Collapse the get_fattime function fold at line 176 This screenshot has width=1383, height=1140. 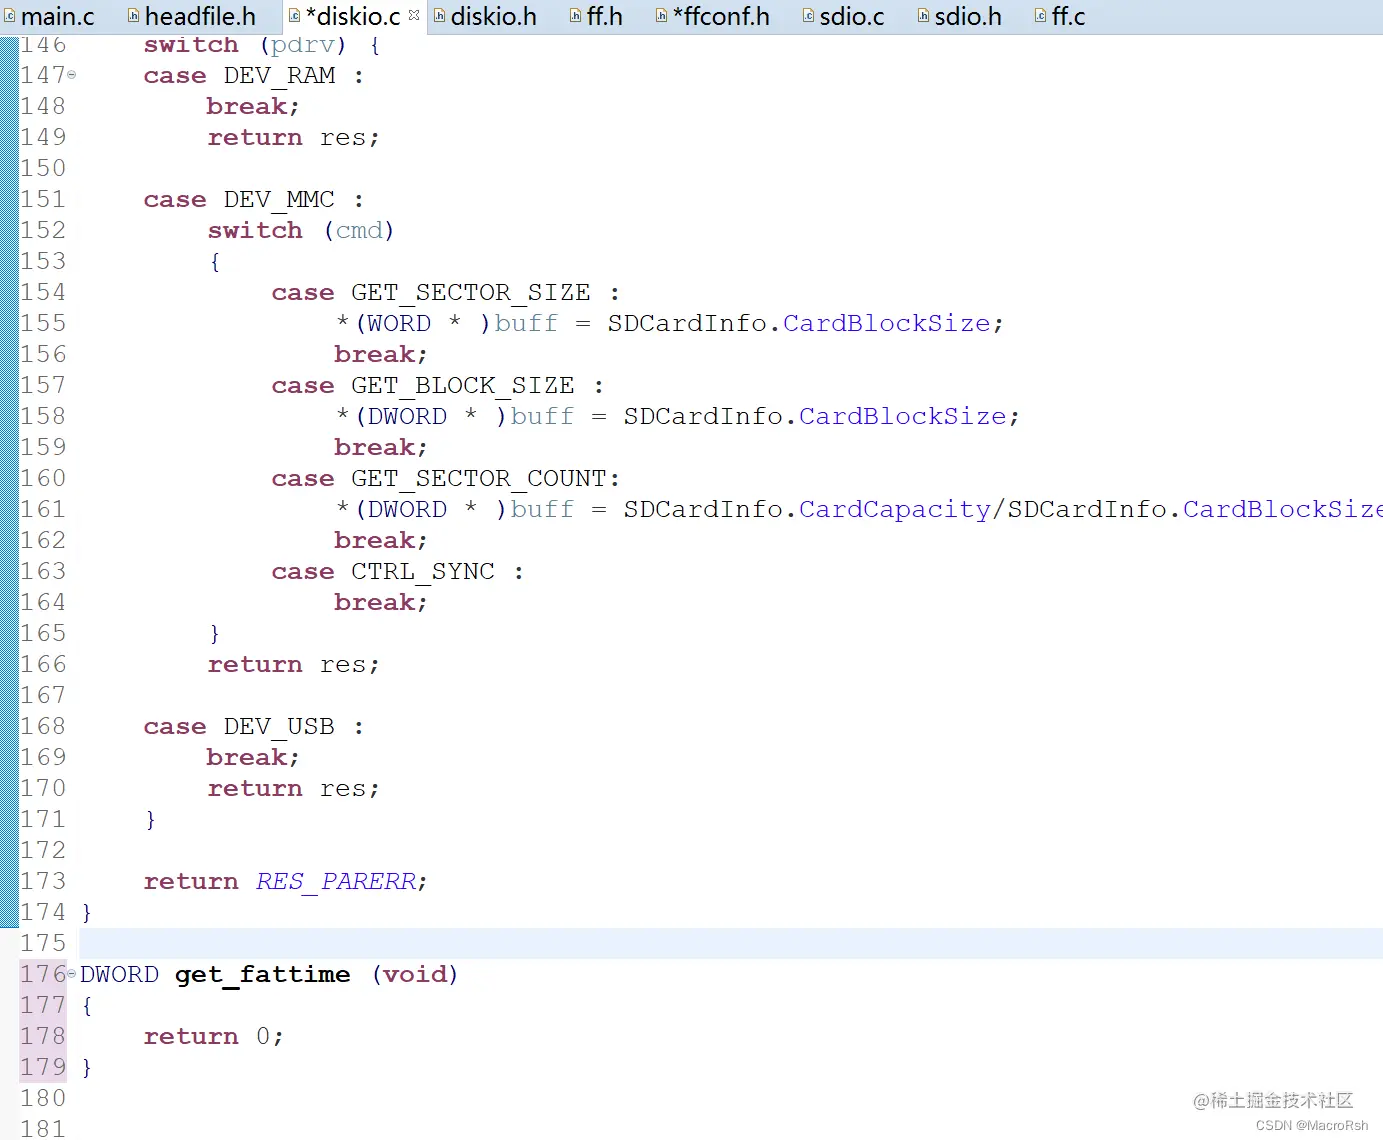70,974
